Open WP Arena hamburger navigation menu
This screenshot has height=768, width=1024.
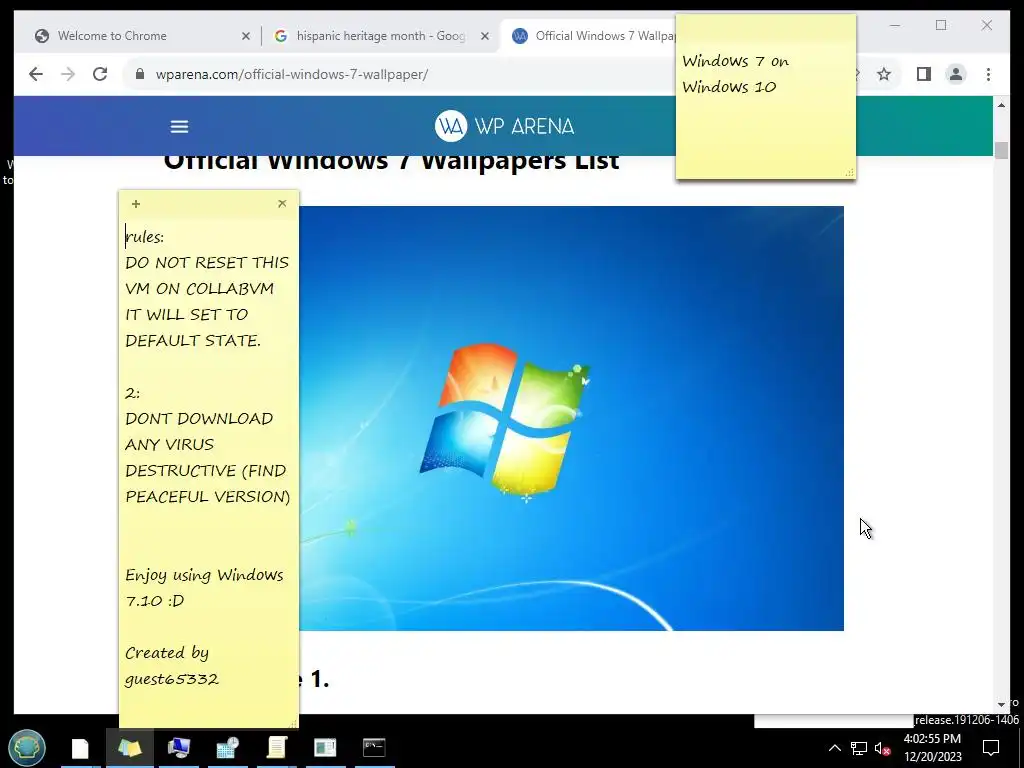[x=179, y=127]
